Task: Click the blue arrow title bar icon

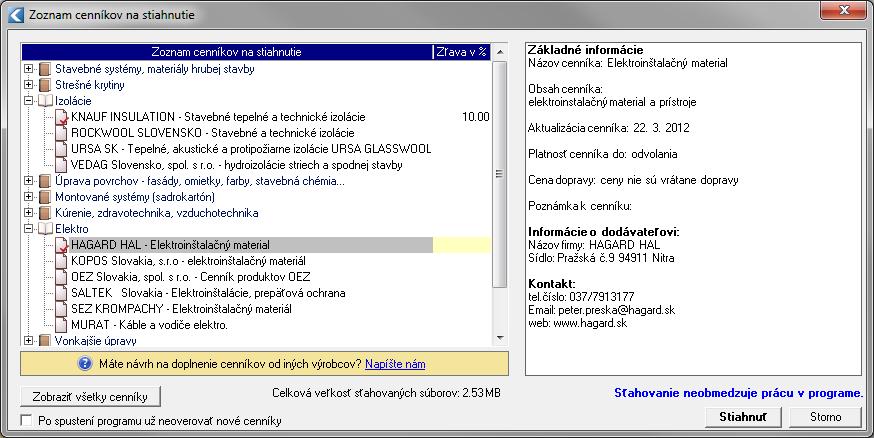Action: point(16,14)
